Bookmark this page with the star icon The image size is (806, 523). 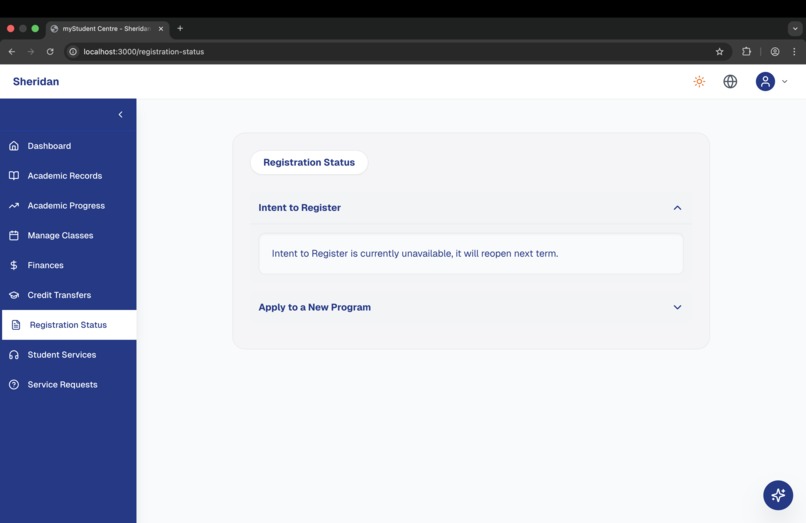point(720,51)
